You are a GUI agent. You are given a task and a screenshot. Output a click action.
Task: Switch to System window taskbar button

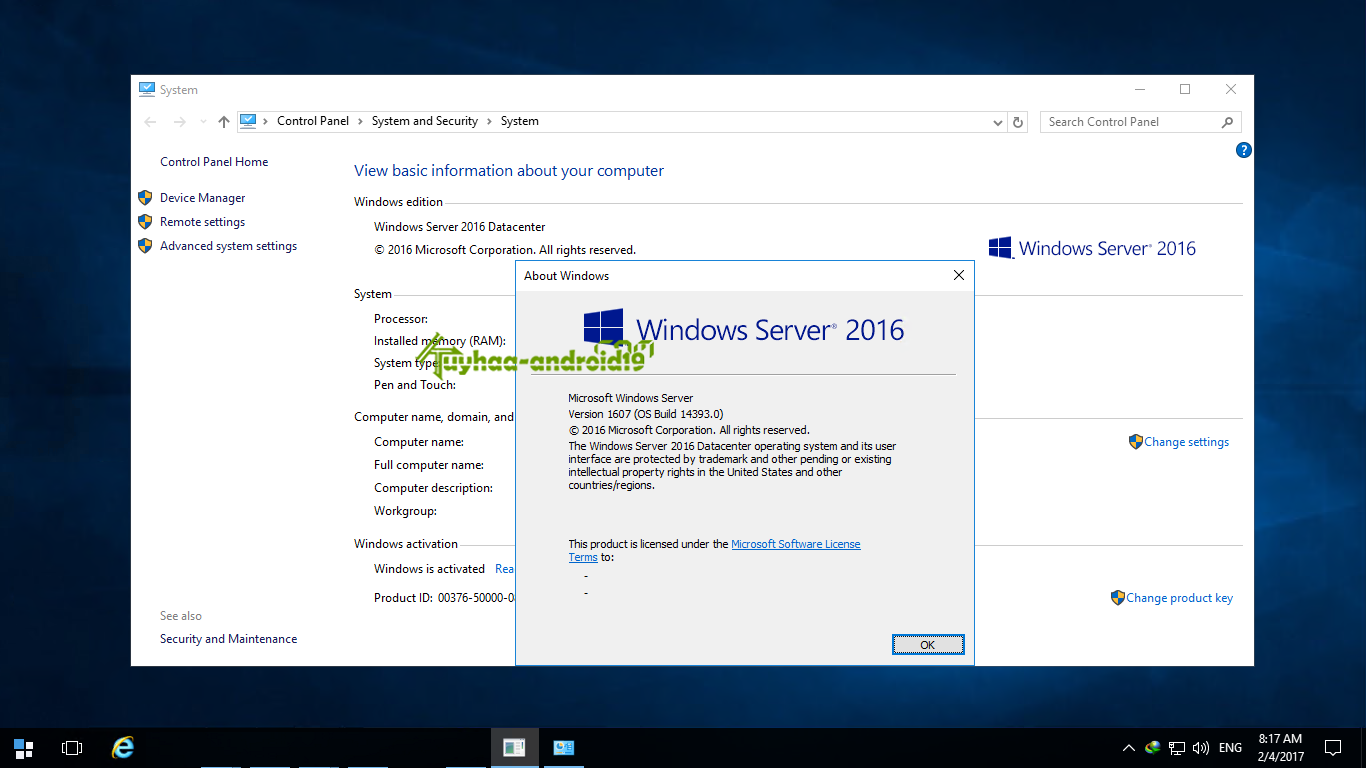coord(564,748)
